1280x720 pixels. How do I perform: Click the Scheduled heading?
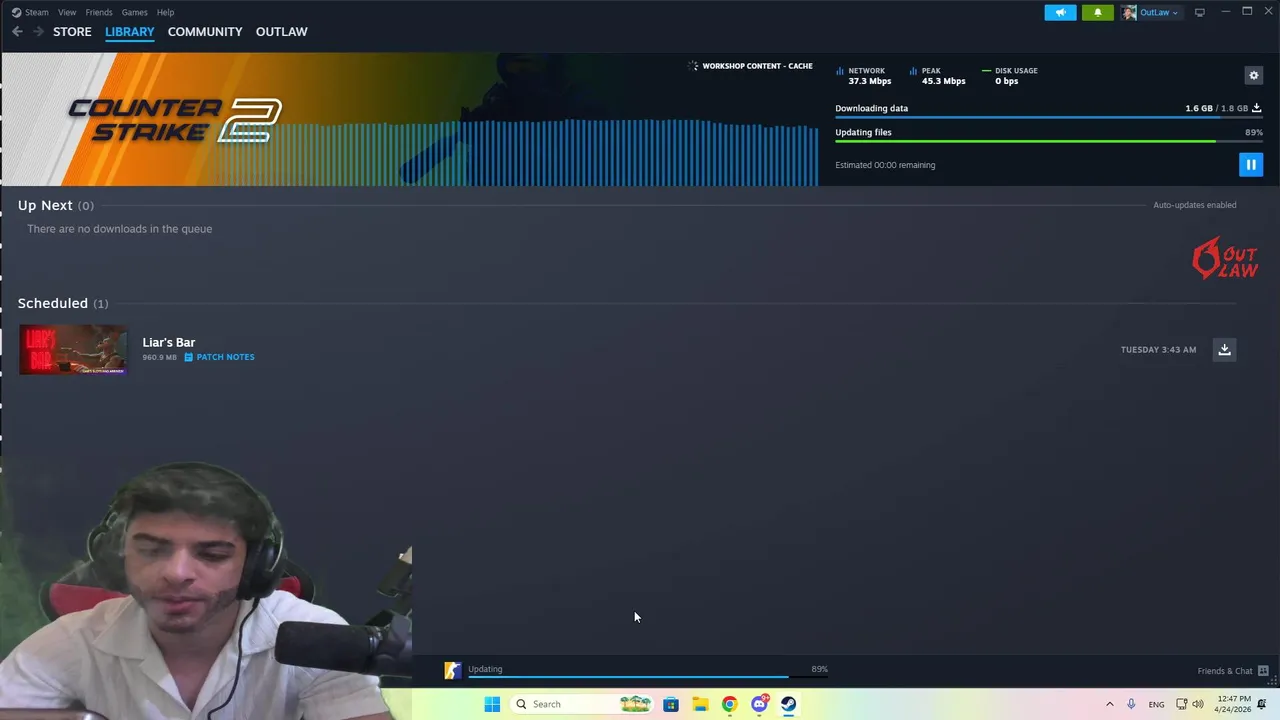[x=52, y=303]
